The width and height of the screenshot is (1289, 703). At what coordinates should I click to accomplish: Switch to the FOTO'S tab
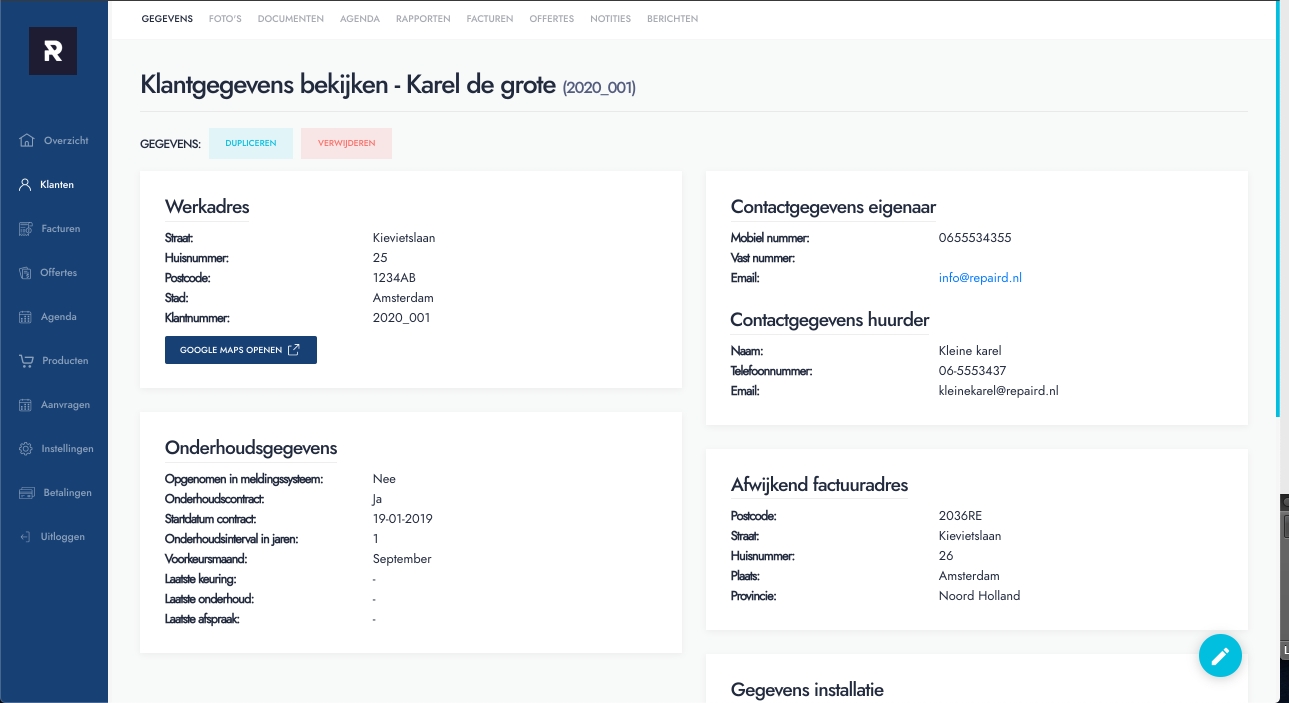point(224,18)
